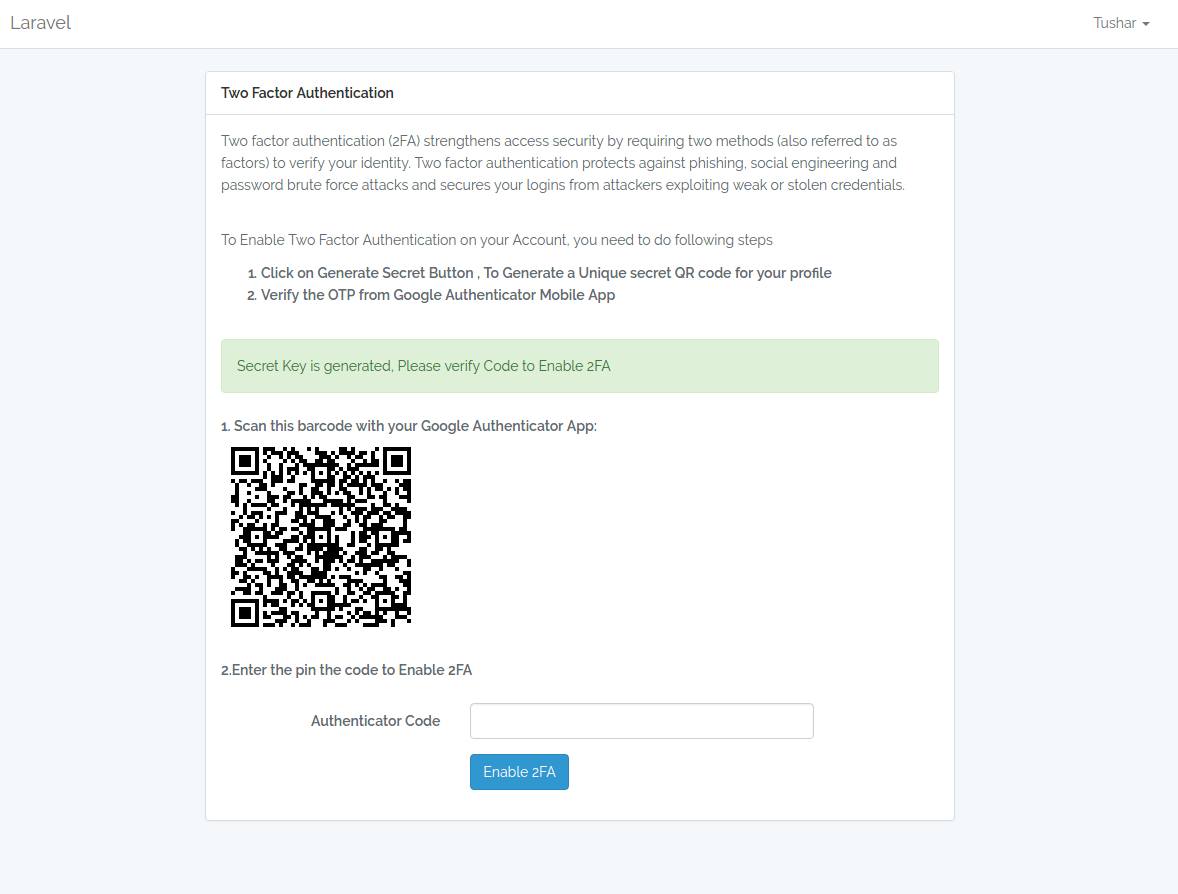Click the Enable 2FA button label text

519,771
